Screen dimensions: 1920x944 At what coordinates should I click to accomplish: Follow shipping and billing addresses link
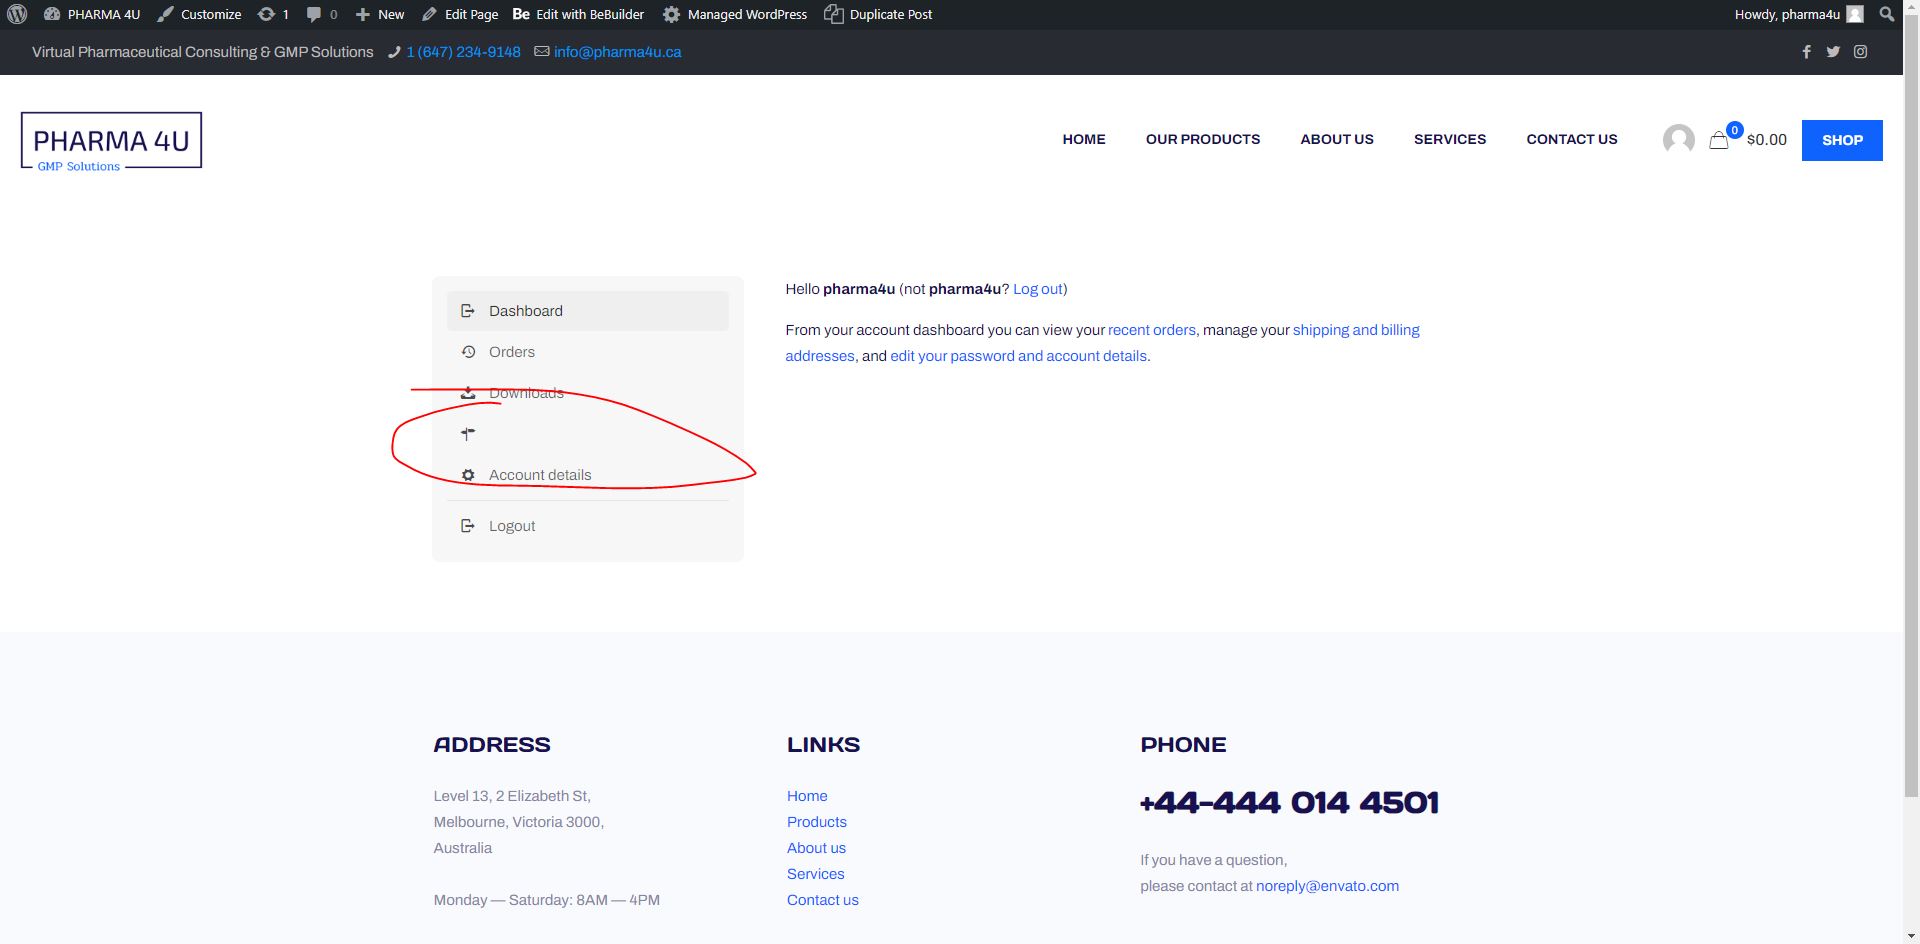pyautogui.click(x=1356, y=330)
